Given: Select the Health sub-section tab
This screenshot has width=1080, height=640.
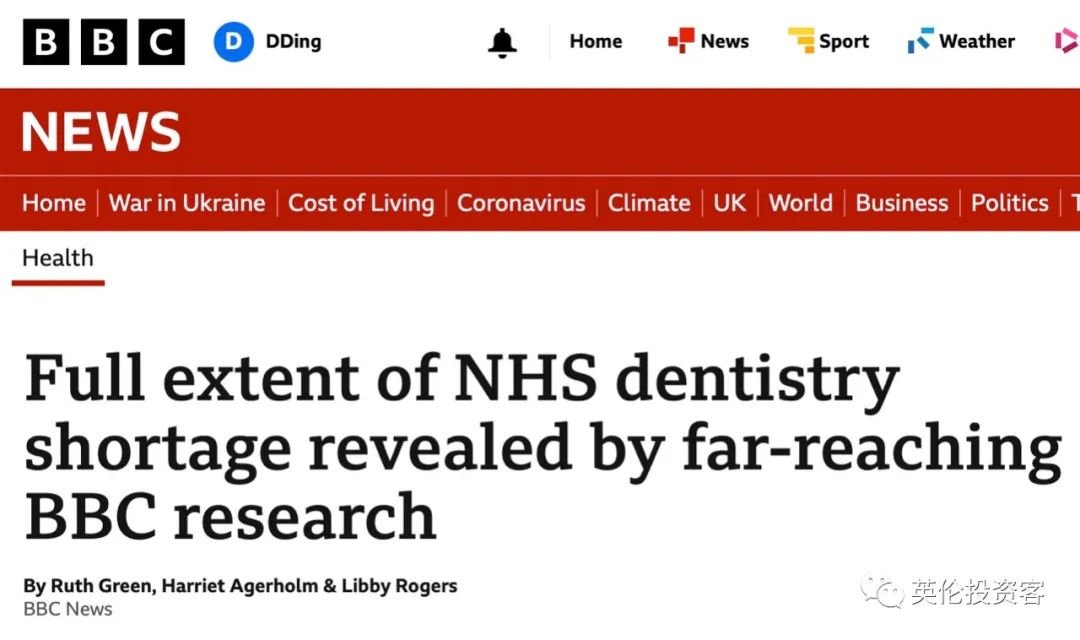Looking at the screenshot, I should [x=58, y=258].
